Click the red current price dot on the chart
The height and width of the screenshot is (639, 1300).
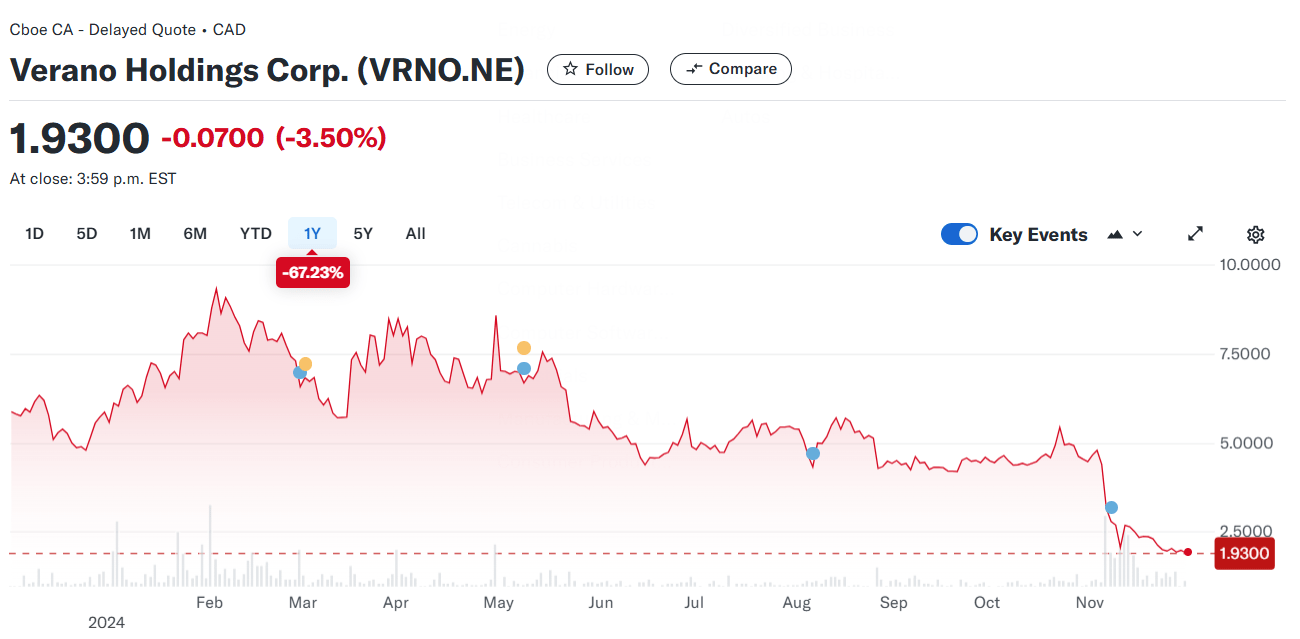pyautogui.click(x=1187, y=551)
